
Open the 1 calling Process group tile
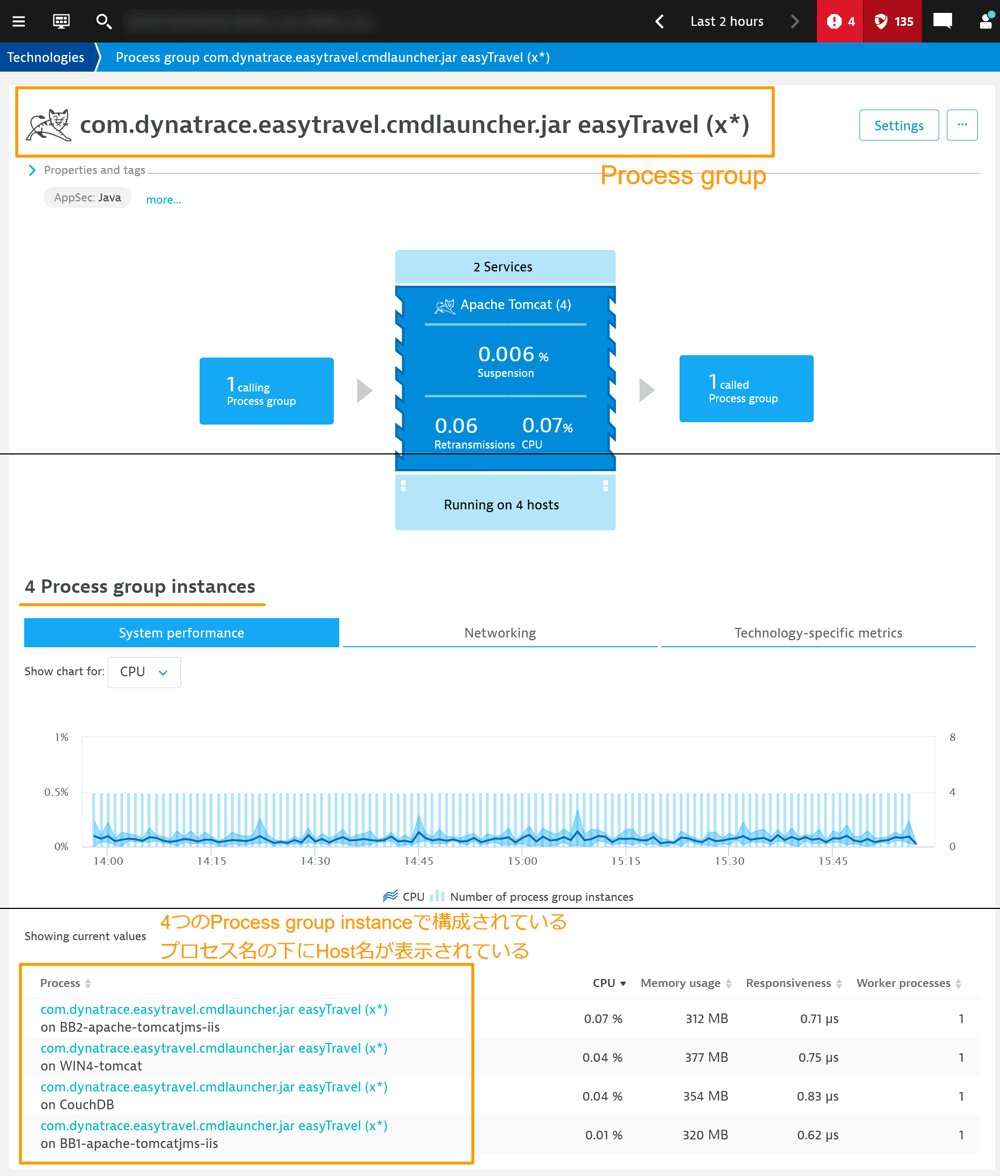point(266,391)
